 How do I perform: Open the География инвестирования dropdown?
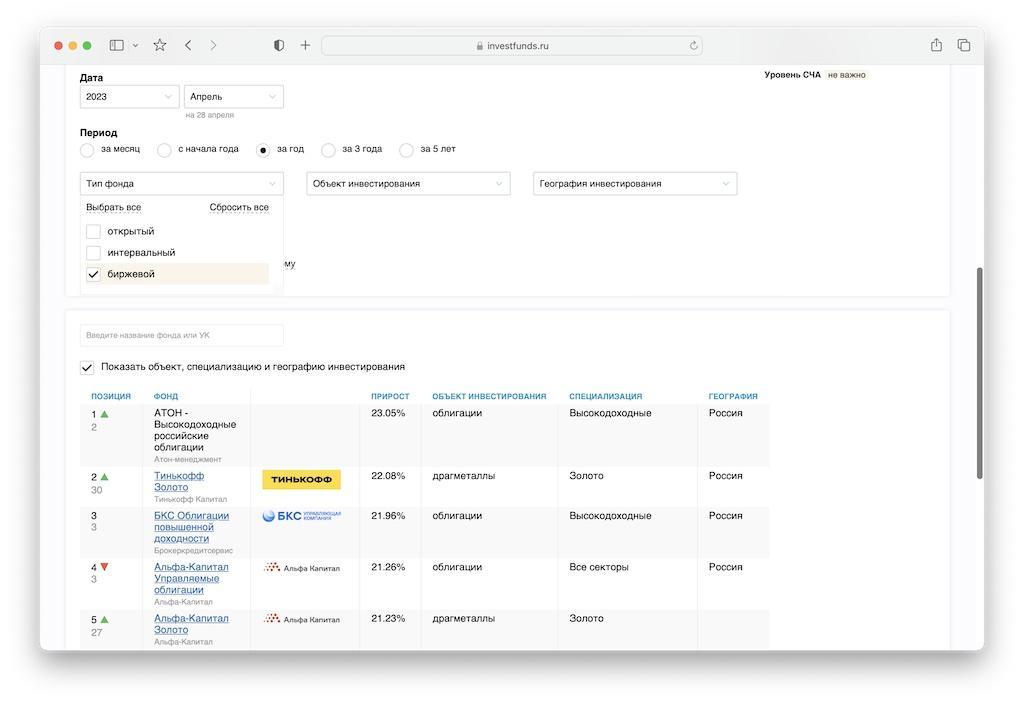635,184
